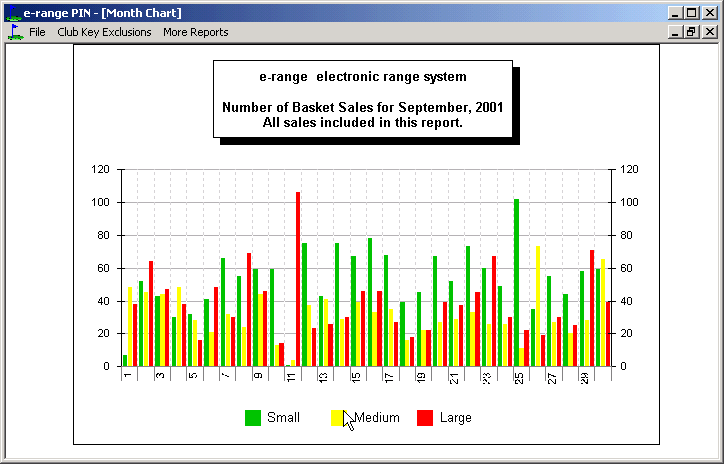Click the yellow Medium legend swatch
This screenshot has height=464, width=724.
click(x=338, y=418)
